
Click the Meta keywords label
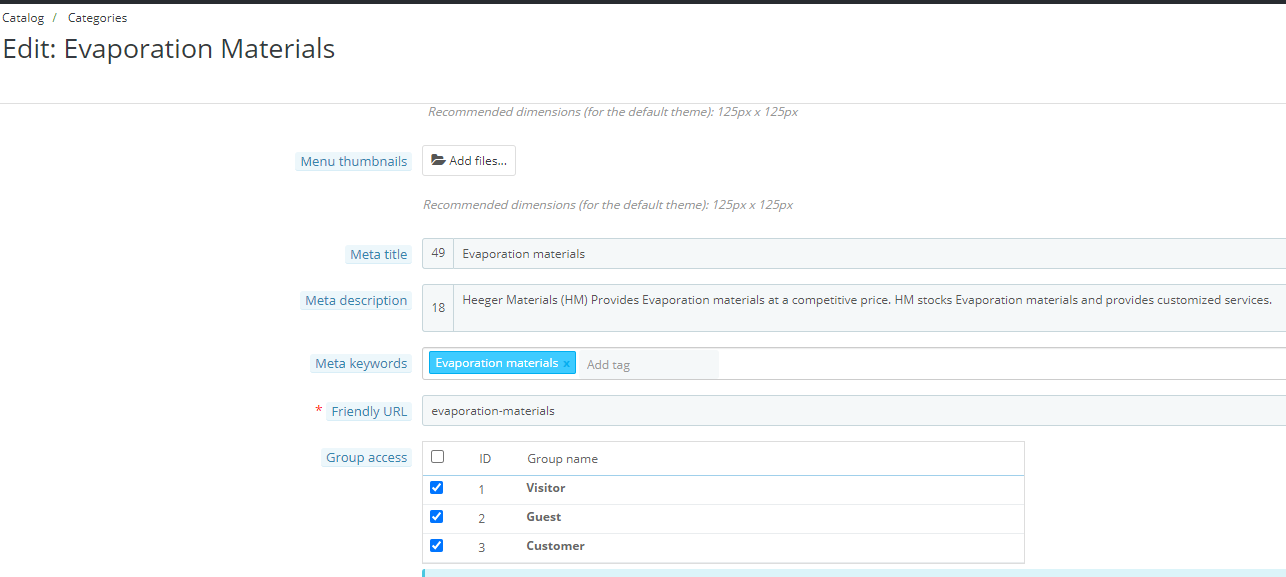(361, 364)
